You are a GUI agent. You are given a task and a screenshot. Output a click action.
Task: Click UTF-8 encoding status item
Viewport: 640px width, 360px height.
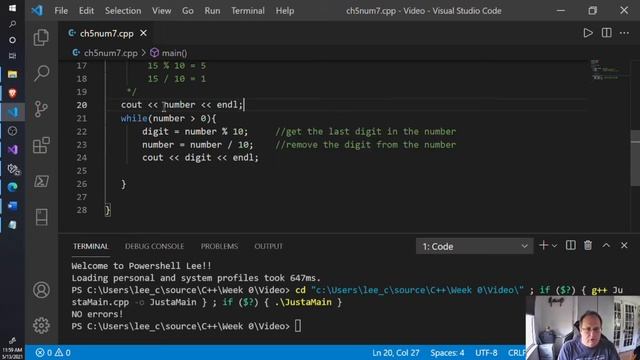(x=486, y=353)
